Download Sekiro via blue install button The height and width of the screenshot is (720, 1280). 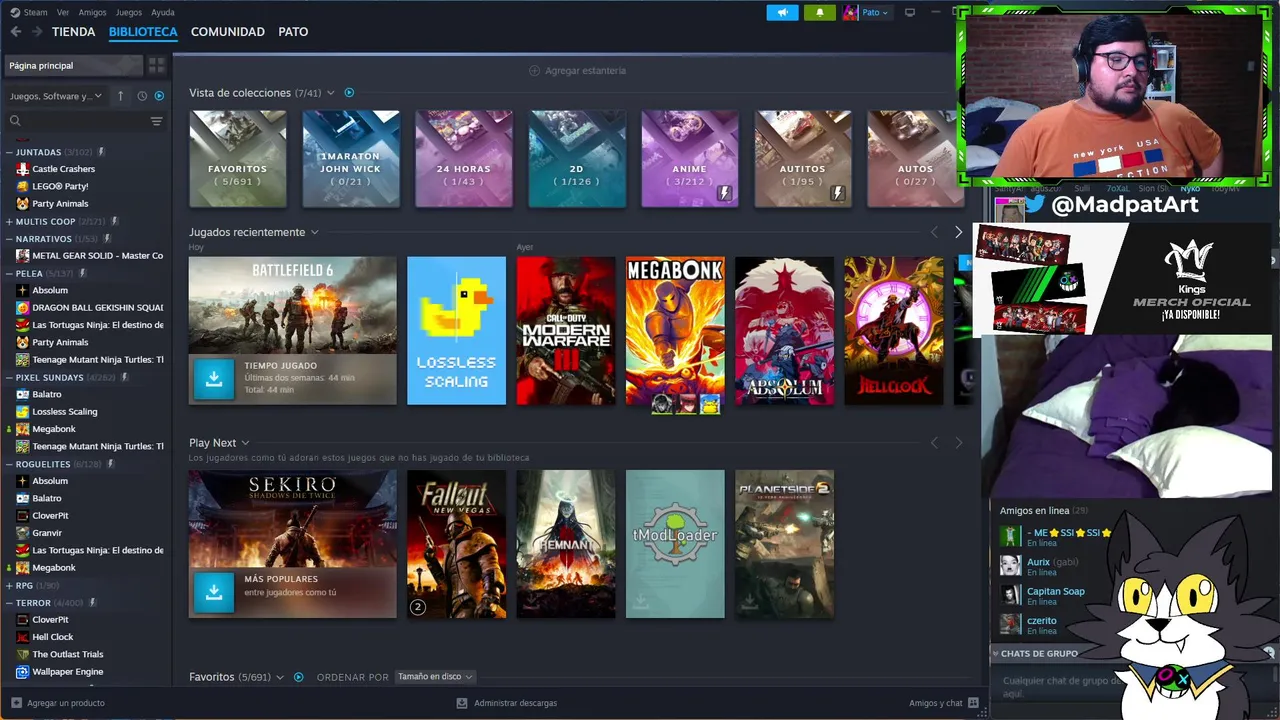point(213,592)
